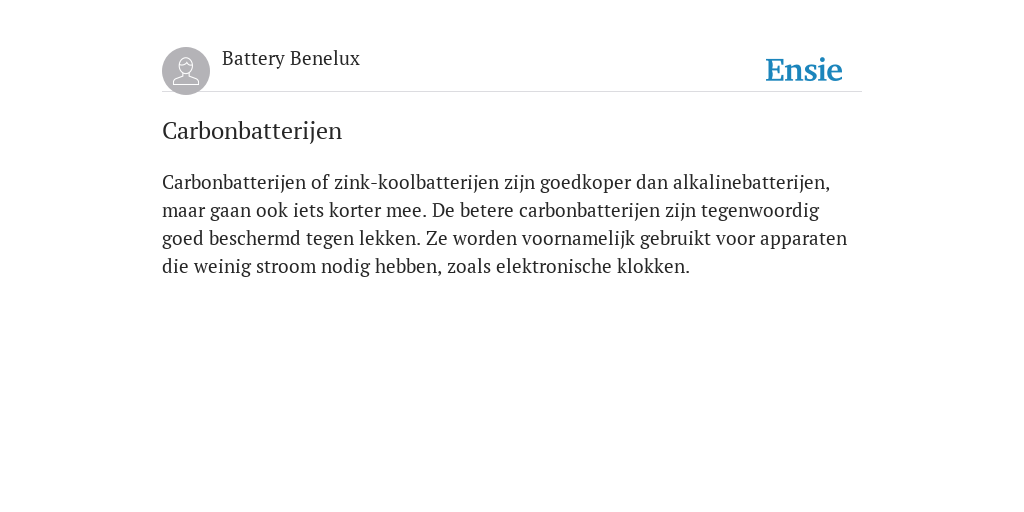Click the word "Benelux" in author name
The image size is (1024, 512).
325,59
